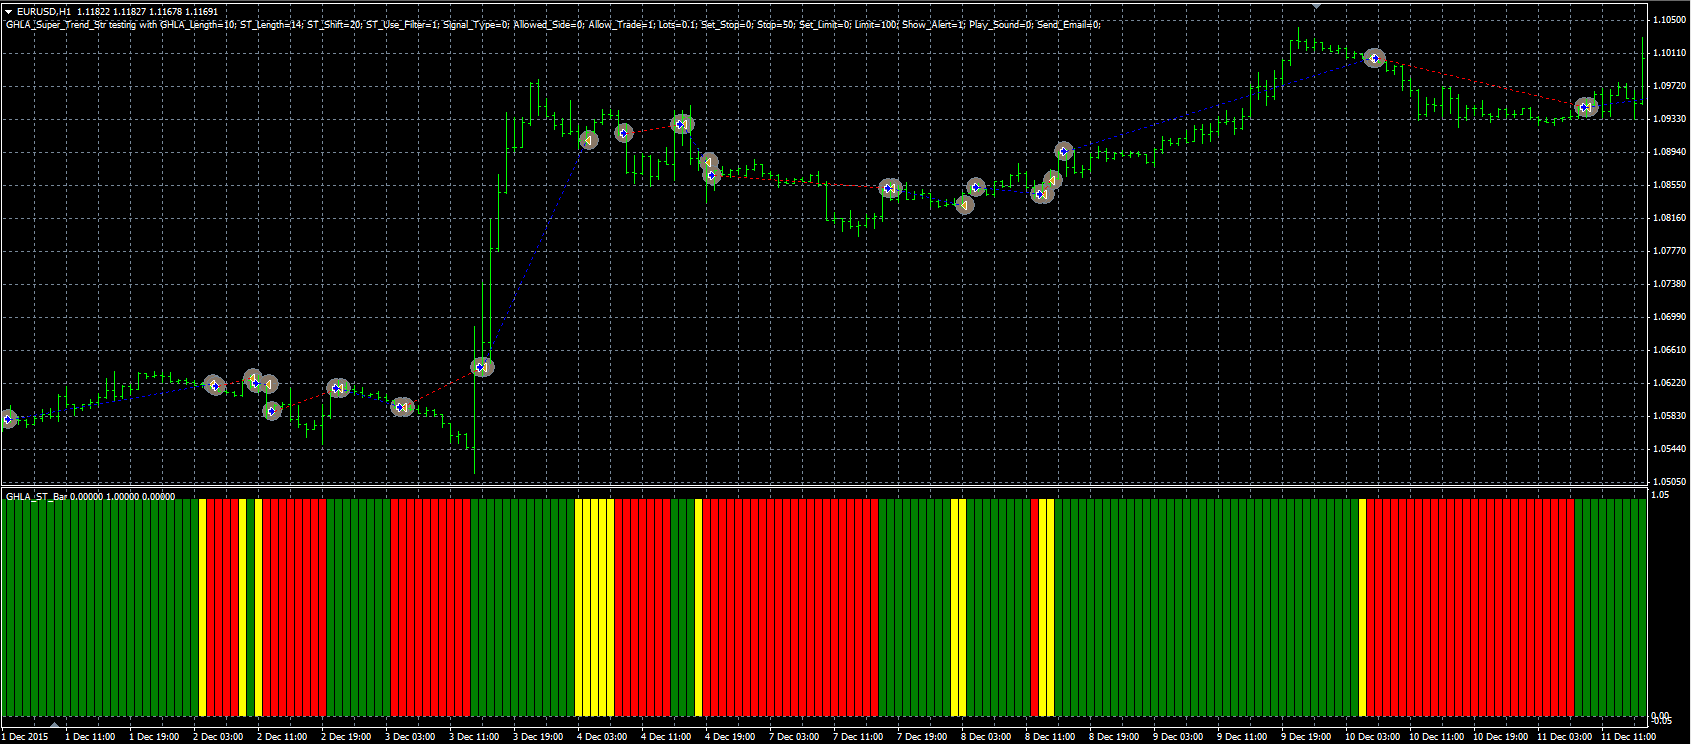Click the 3 Dec 11:00 time axis label
This screenshot has height=744, width=1691.
(474, 737)
